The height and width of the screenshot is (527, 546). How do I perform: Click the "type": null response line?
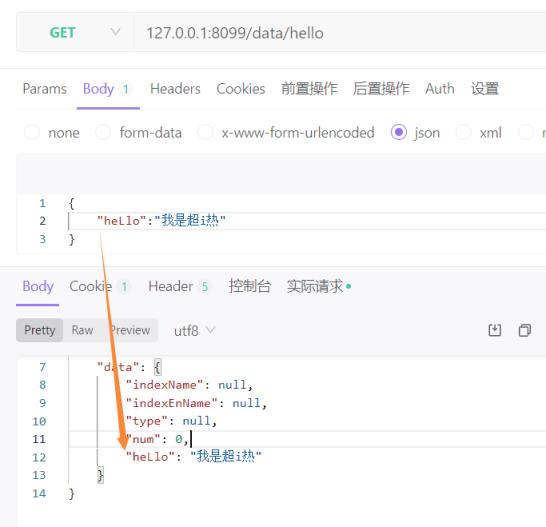(171, 421)
